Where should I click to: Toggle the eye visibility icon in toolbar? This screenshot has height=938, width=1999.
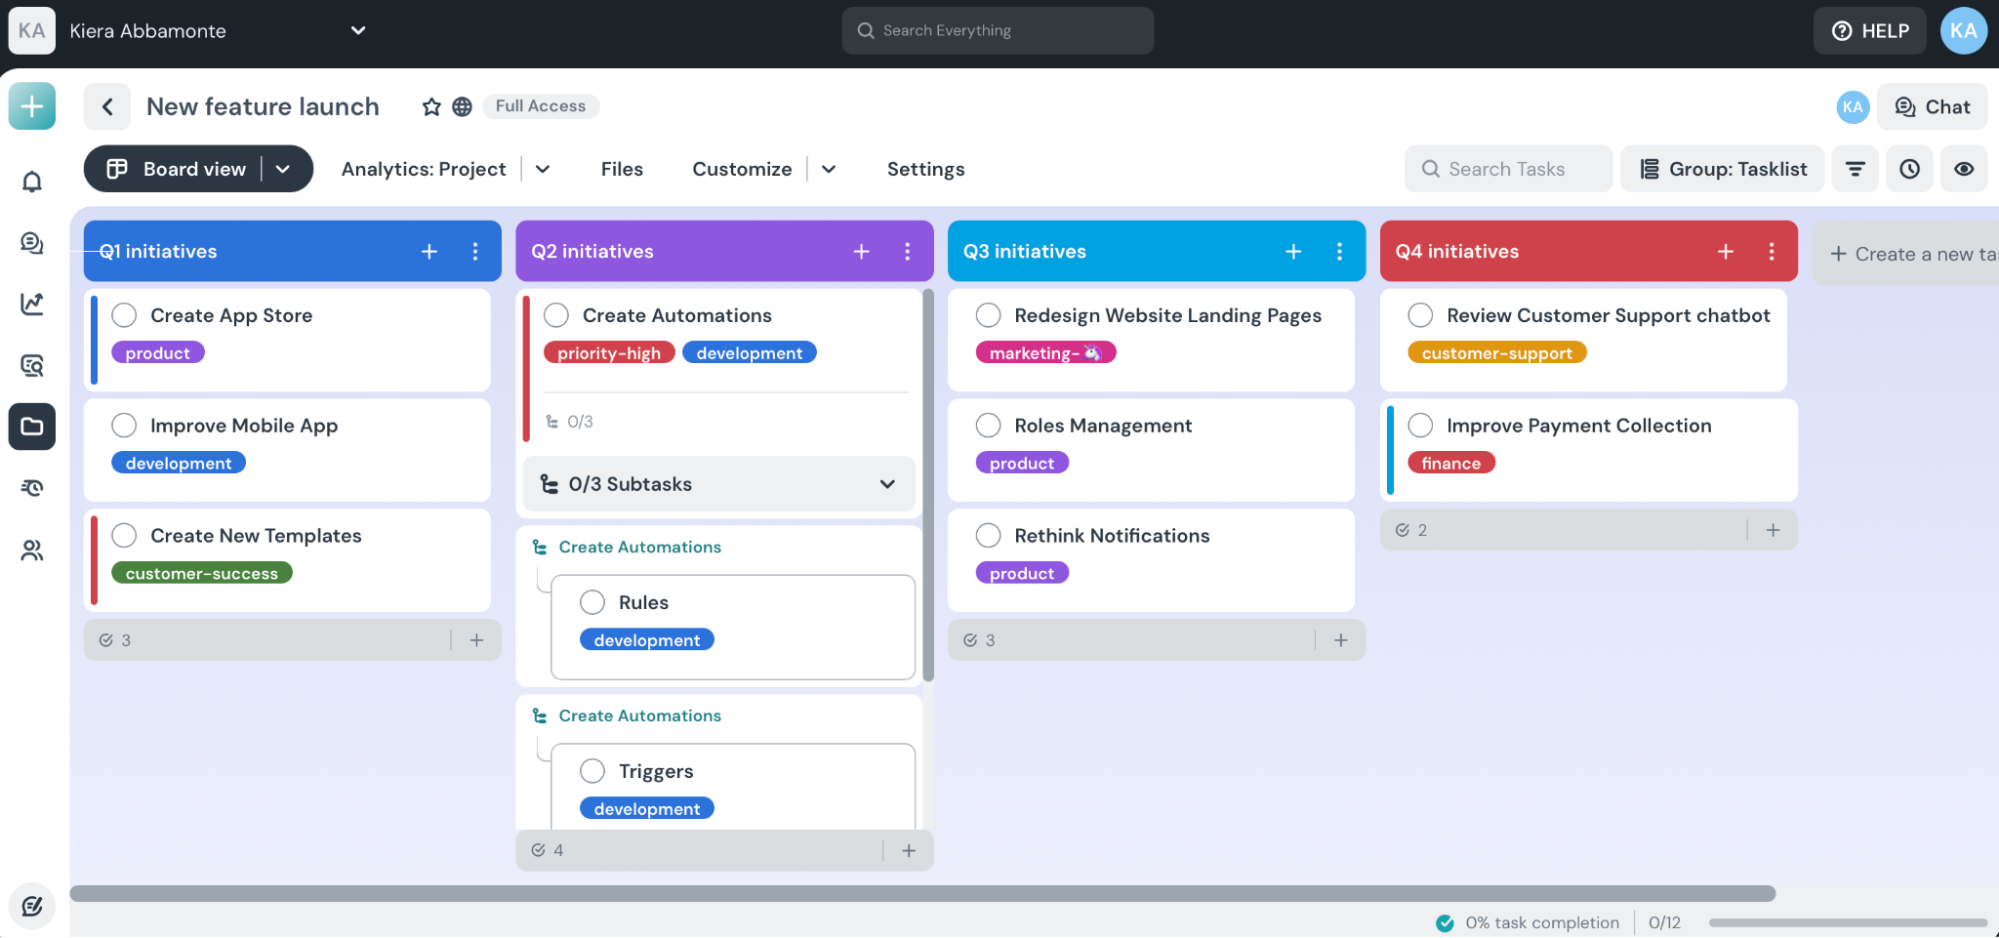click(x=1964, y=169)
